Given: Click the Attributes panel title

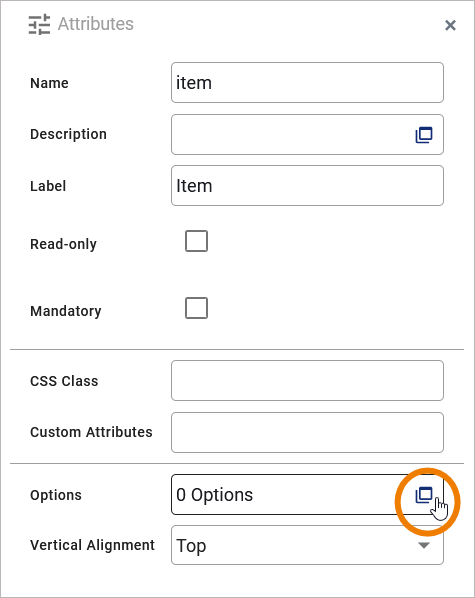Looking at the screenshot, I should (x=96, y=24).
